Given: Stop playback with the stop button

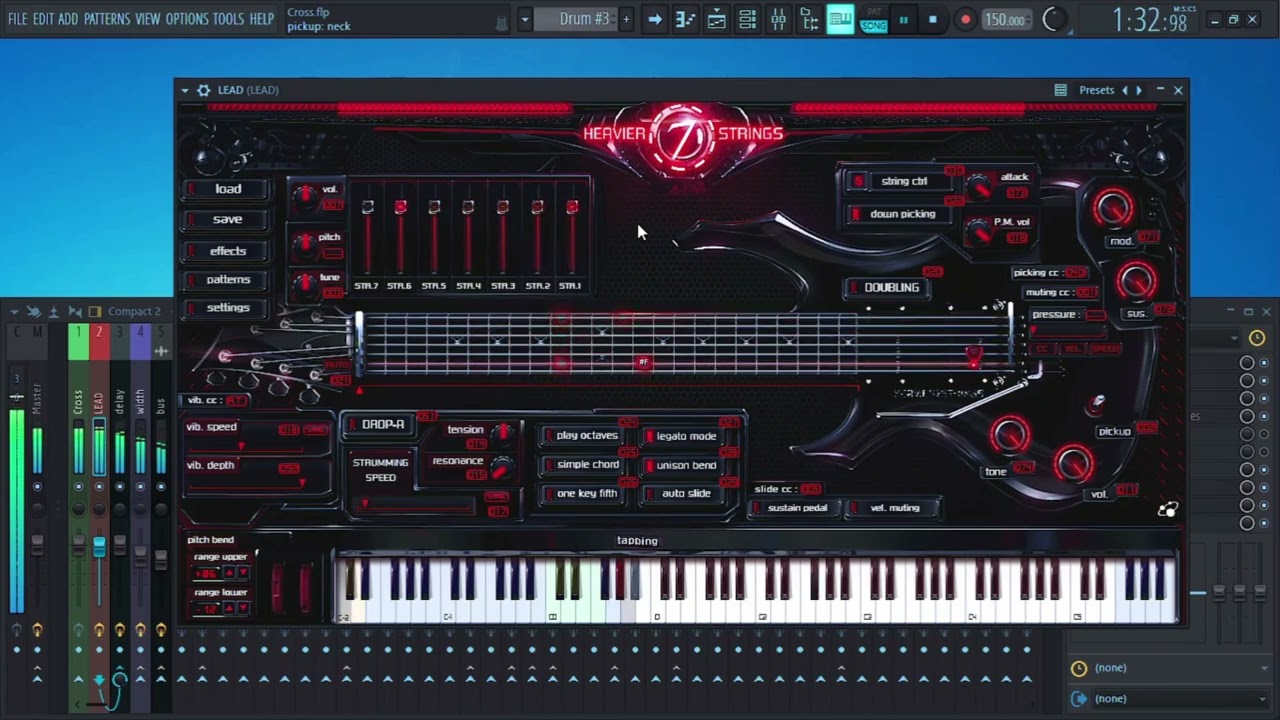Looking at the screenshot, I should click(933, 20).
